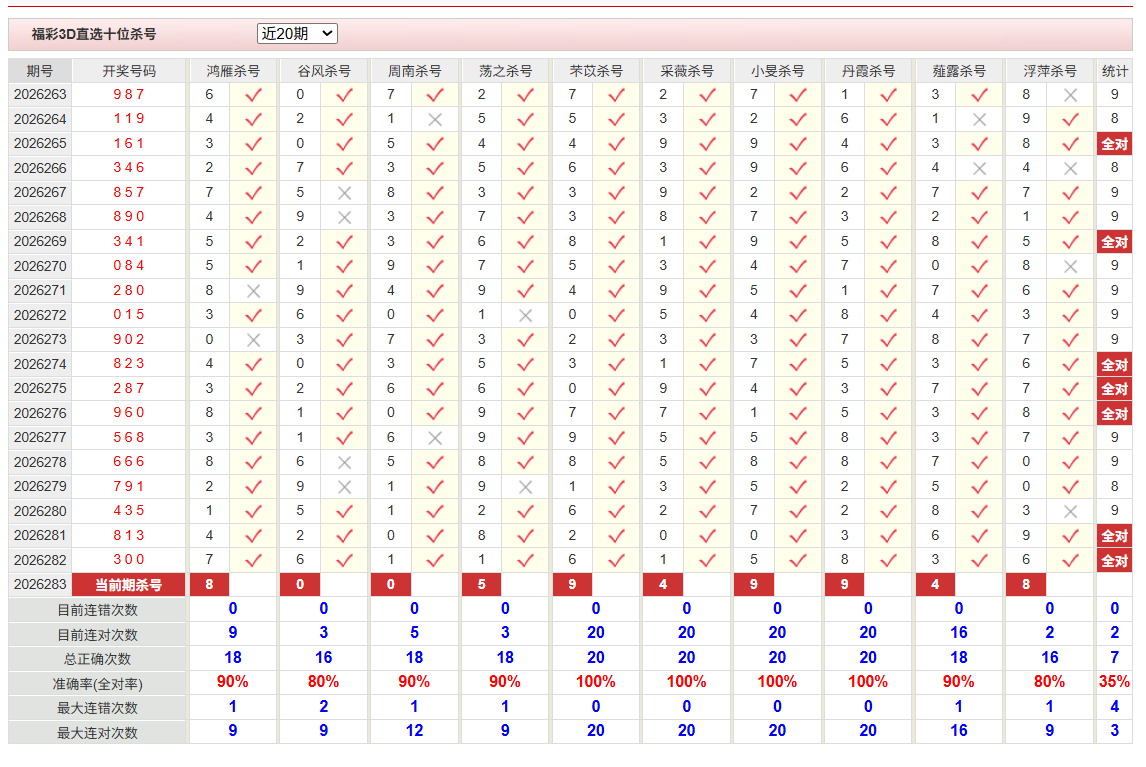Click the 全对 badge in row 2026275
1146x767 pixels.
(x=1115, y=389)
